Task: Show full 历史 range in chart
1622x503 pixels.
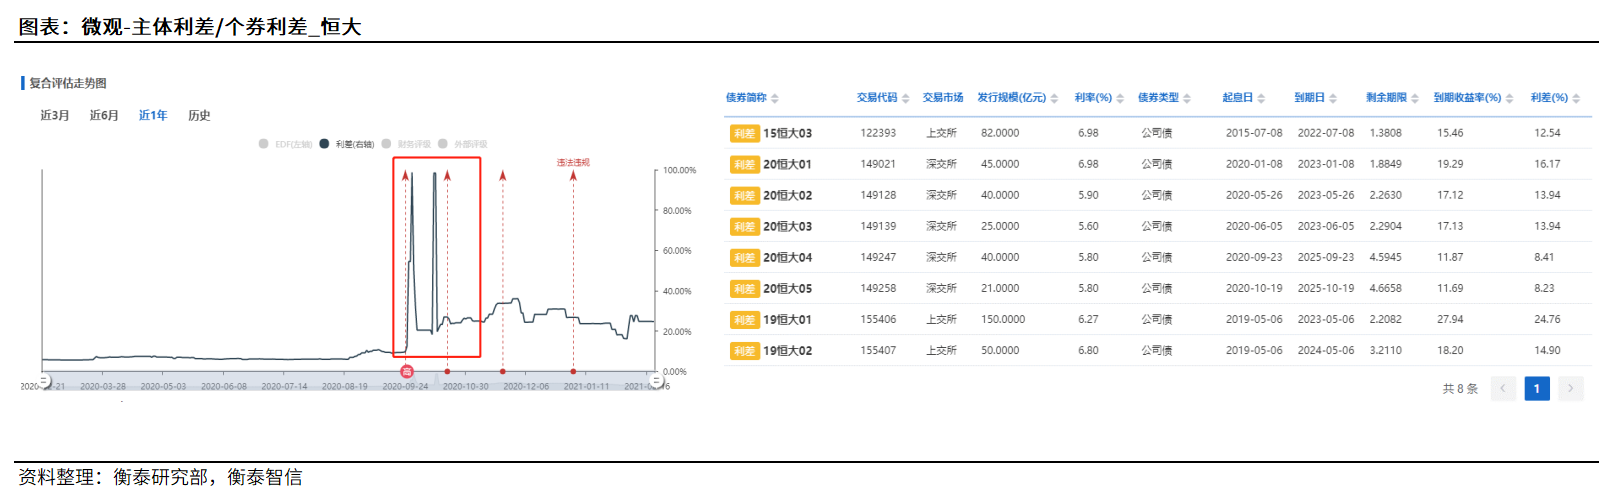Action: [x=199, y=115]
